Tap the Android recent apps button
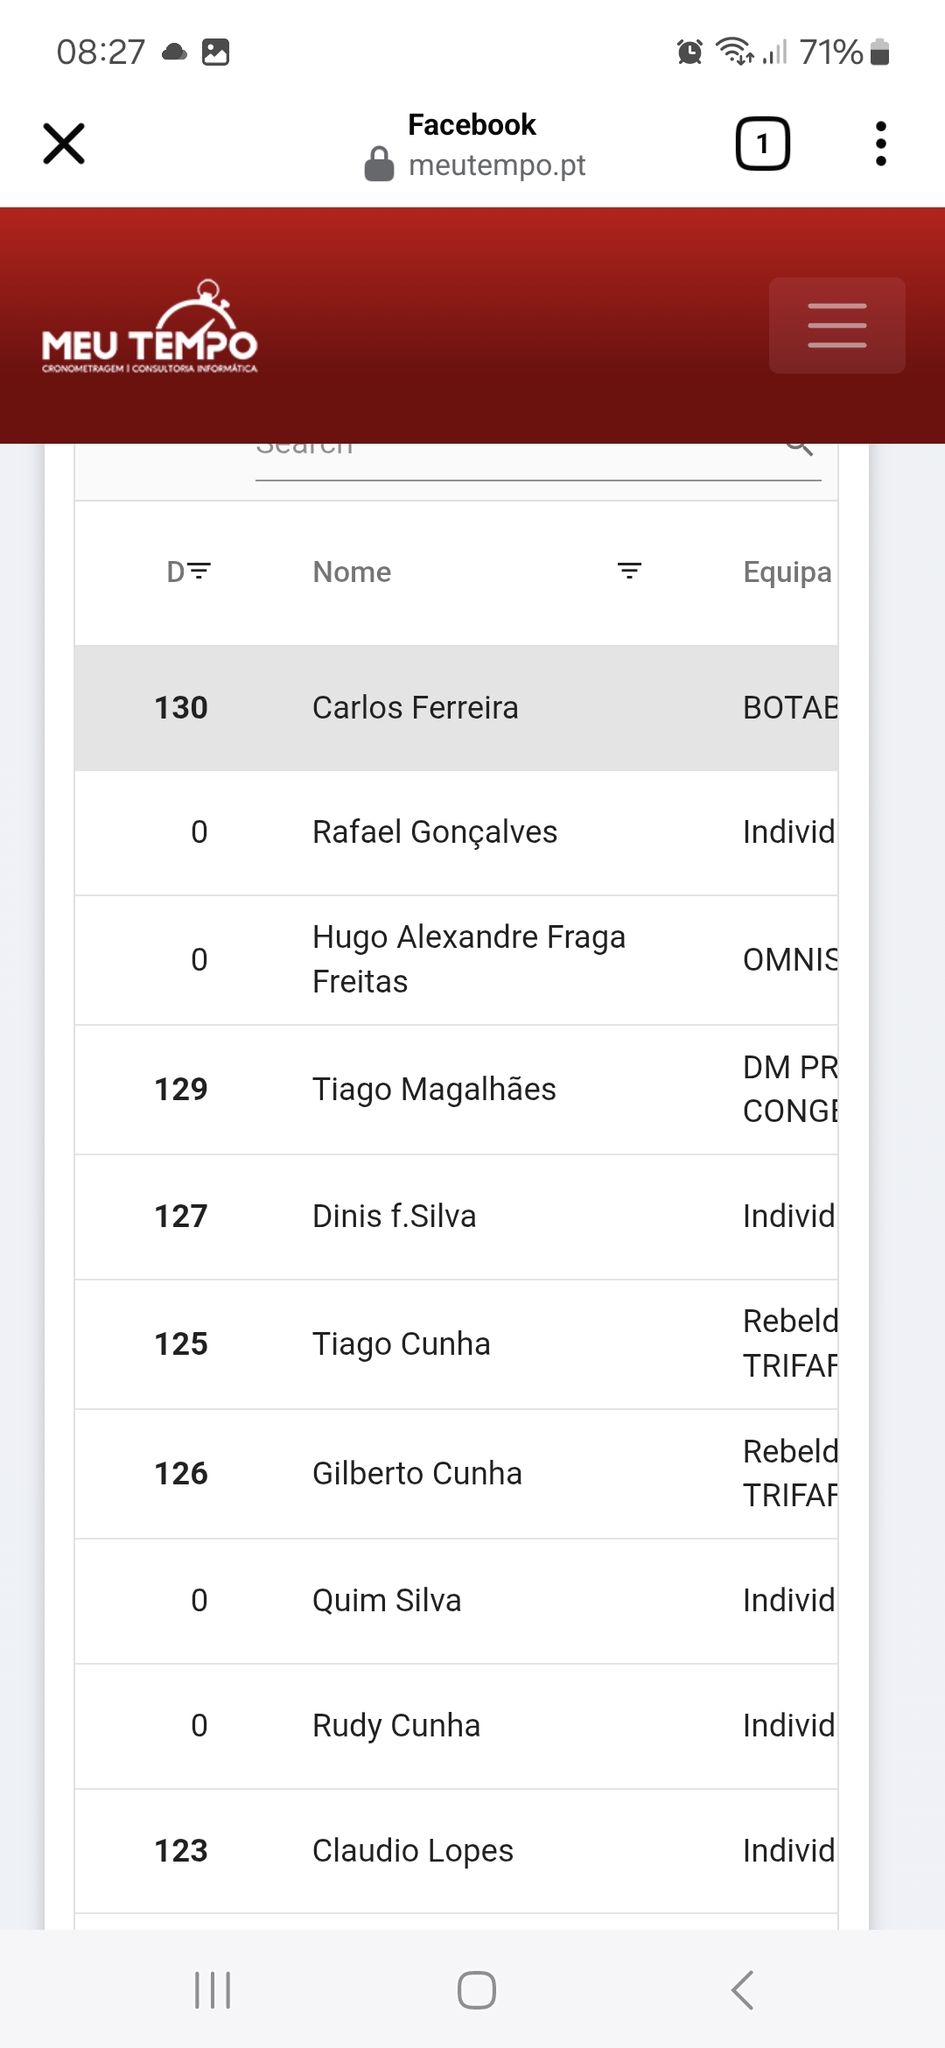This screenshot has width=945, height=2048. (x=213, y=1990)
